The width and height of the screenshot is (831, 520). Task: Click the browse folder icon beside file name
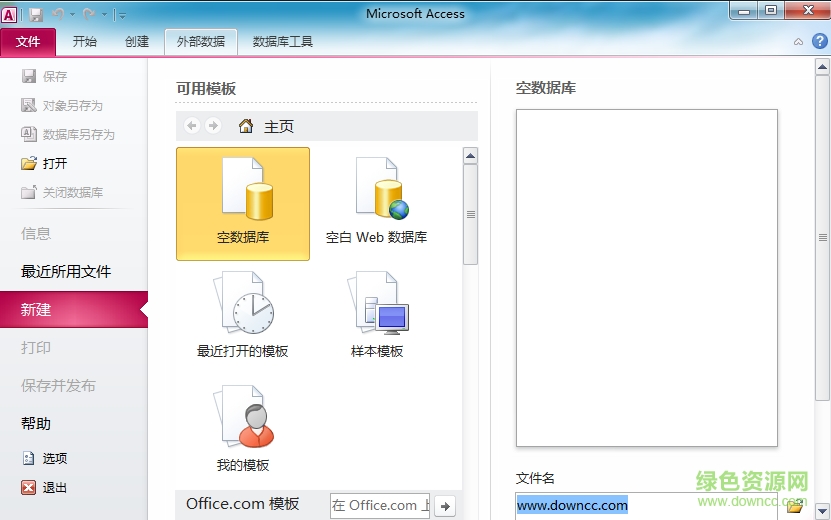(x=795, y=506)
